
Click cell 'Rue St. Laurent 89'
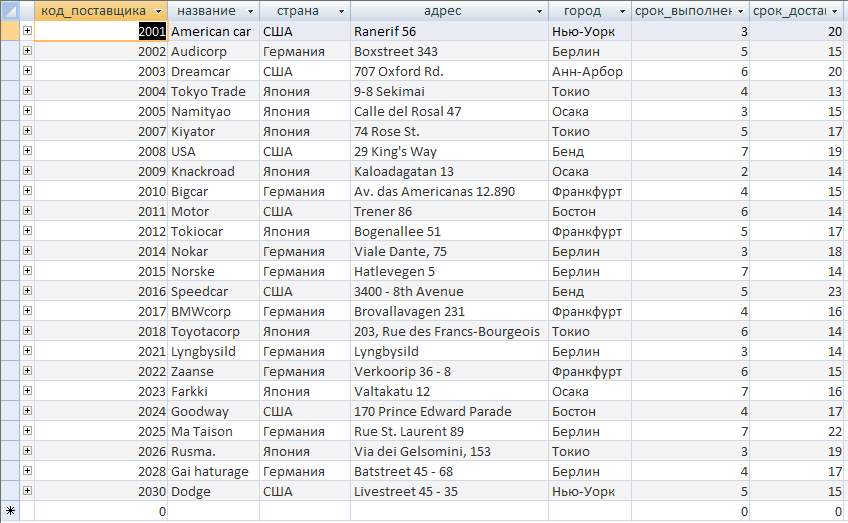[x=449, y=432]
